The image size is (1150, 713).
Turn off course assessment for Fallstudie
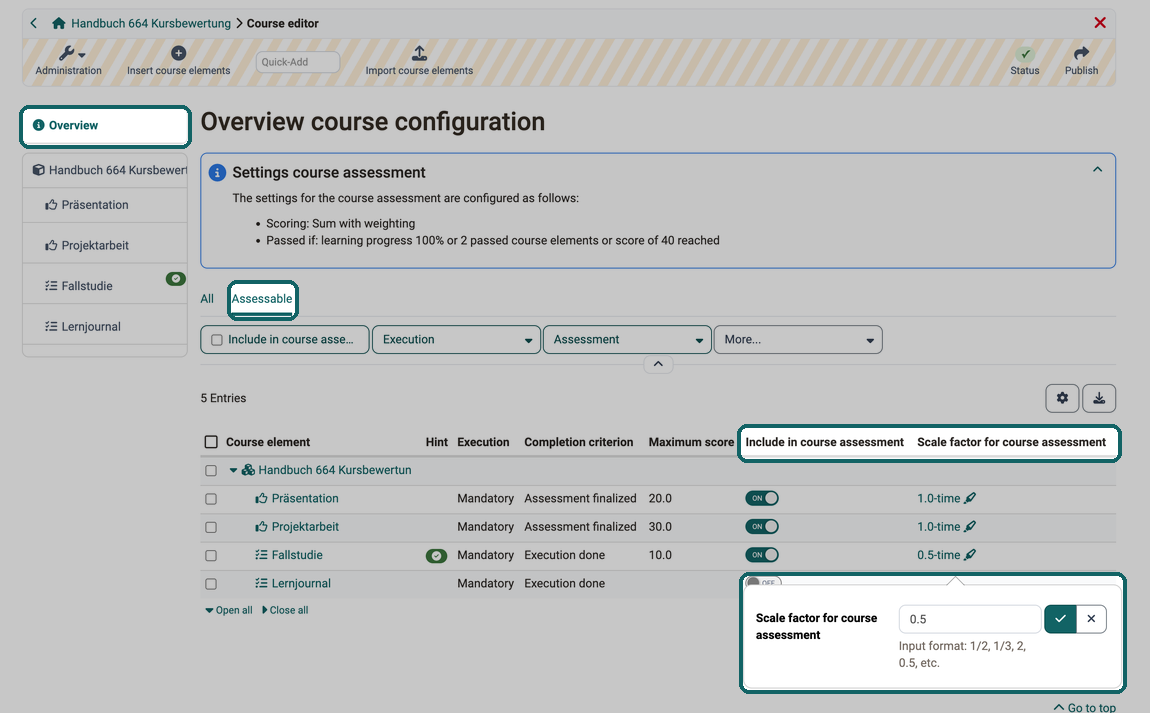coord(762,555)
